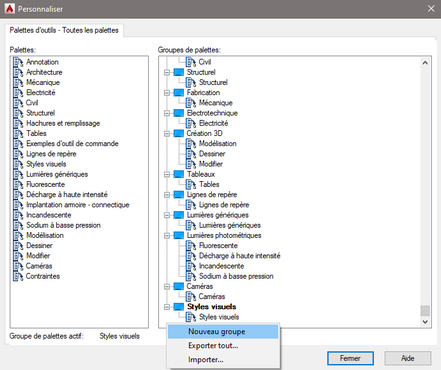
Task: Collapse the Styles visuels group
Action: (x=167, y=307)
